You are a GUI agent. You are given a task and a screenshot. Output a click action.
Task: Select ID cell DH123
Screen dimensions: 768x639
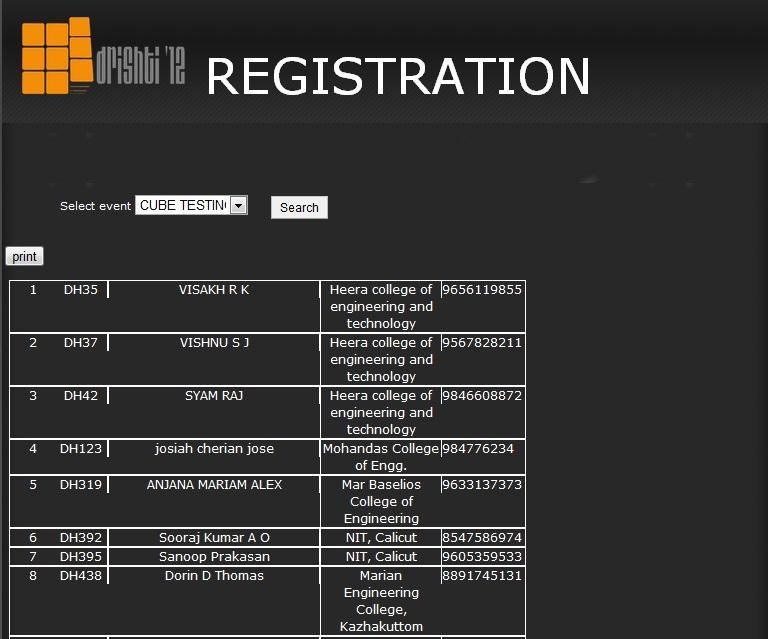click(x=81, y=448)
